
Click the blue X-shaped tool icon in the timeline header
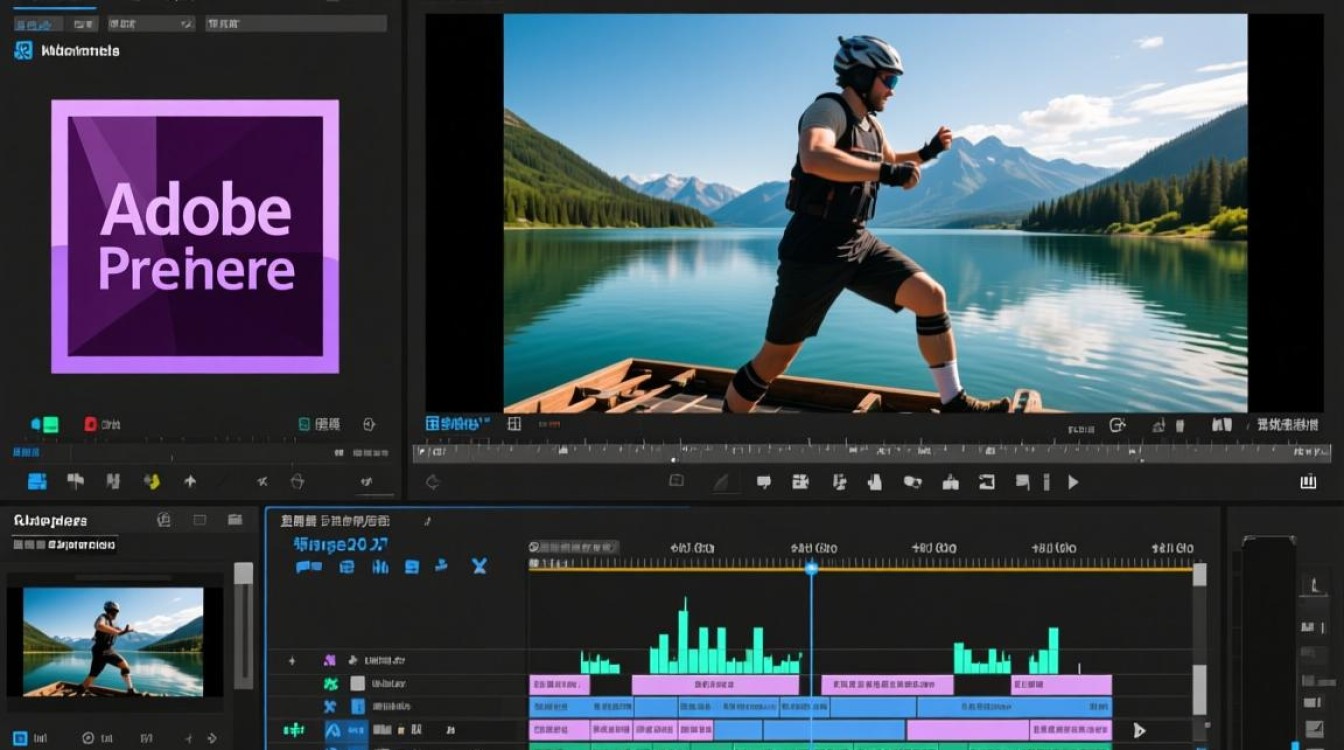479,567
